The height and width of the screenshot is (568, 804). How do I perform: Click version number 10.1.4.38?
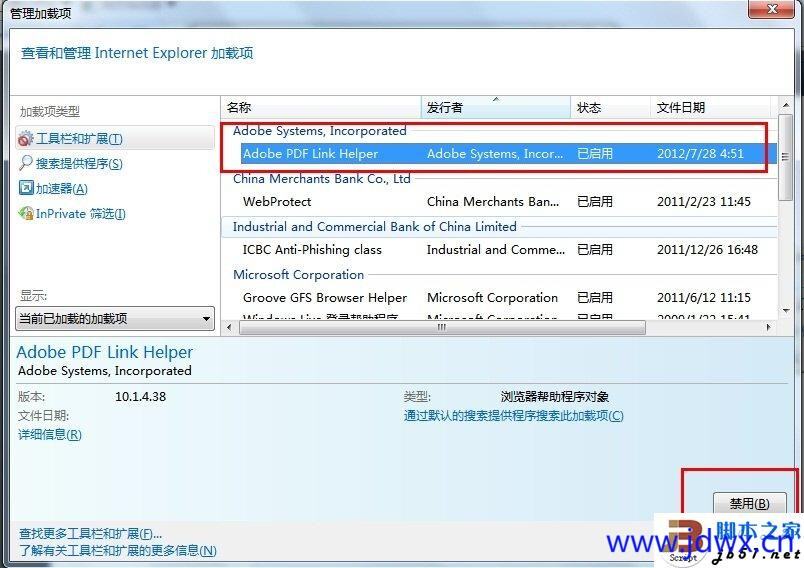(140, 396)
